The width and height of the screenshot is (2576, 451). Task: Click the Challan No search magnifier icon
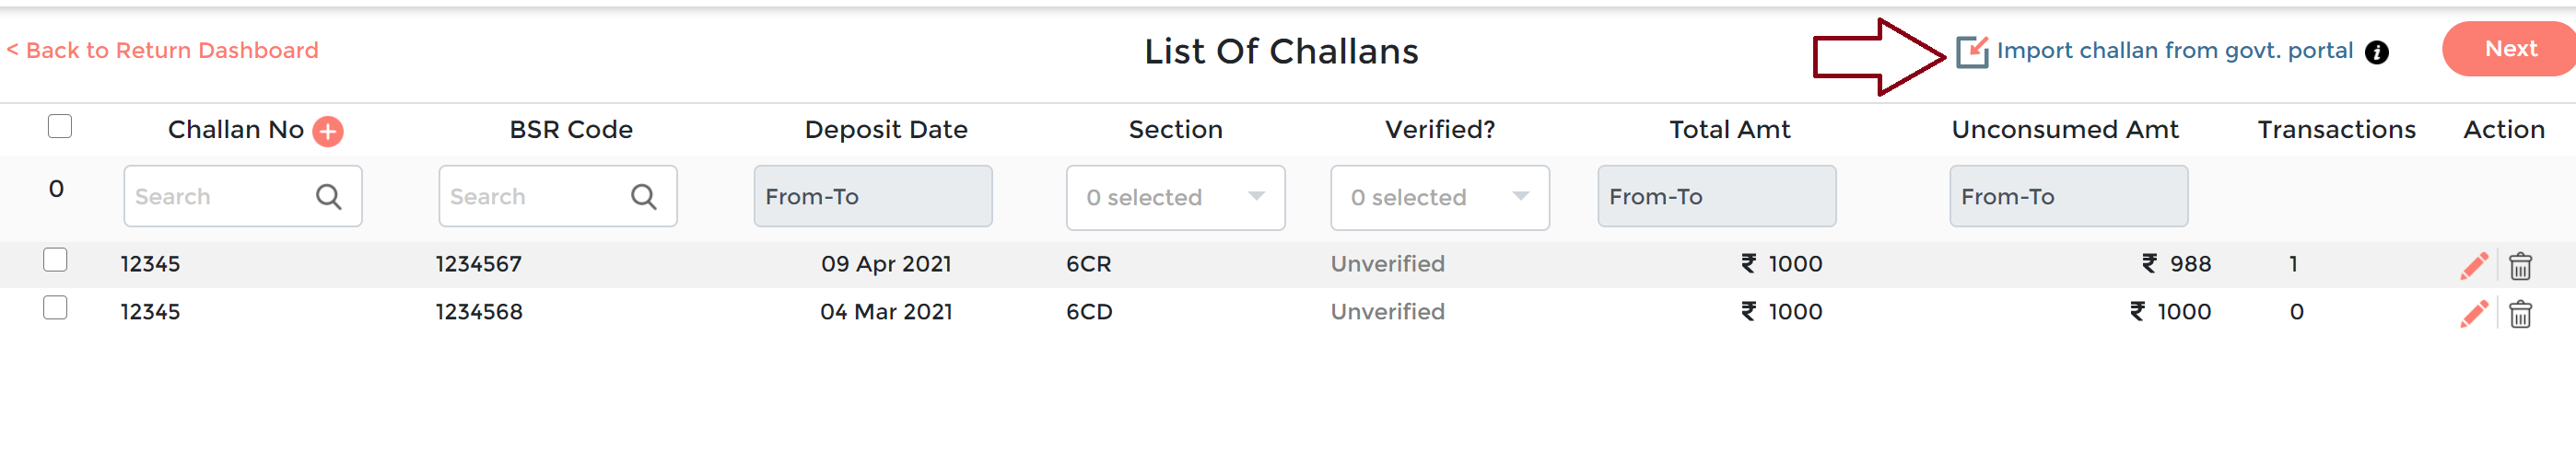tap(328, 197)
